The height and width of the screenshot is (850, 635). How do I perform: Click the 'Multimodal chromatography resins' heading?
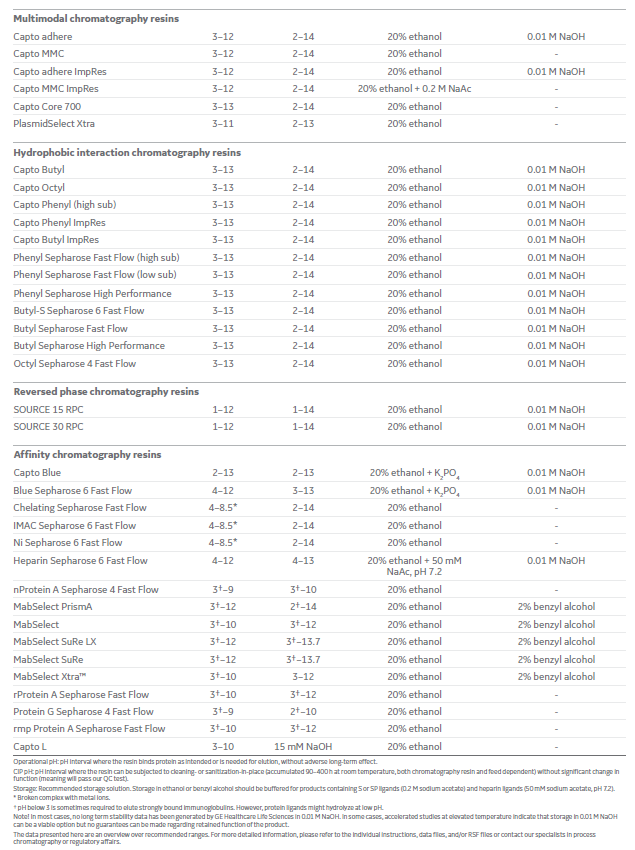coord(96,18)
